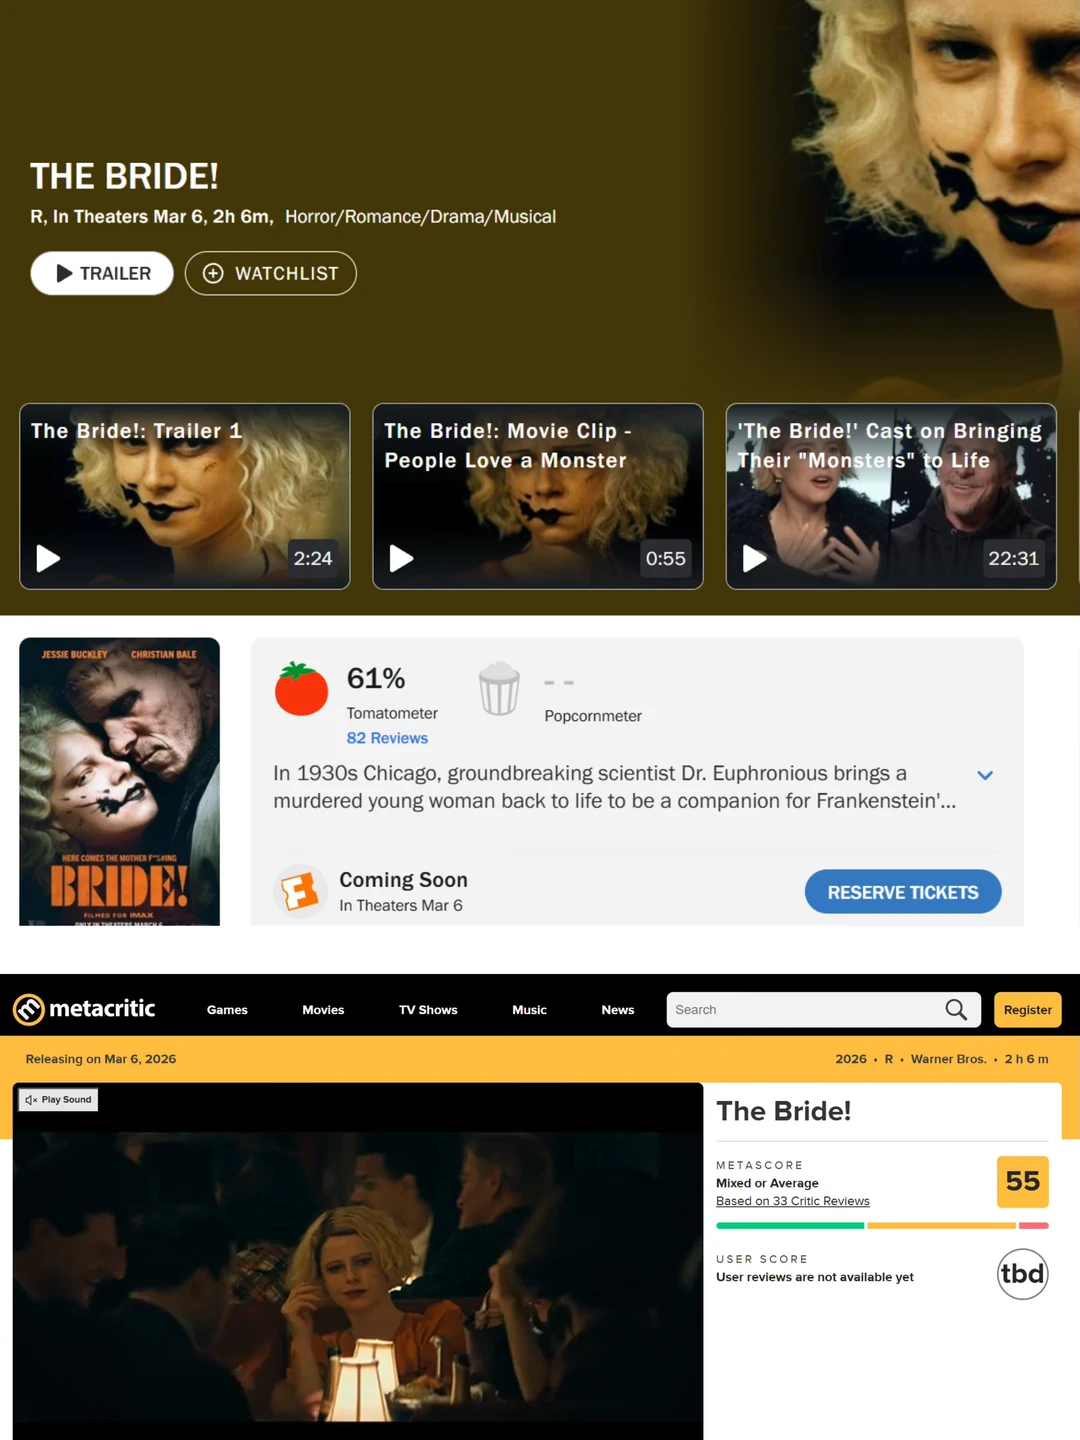Open the Movies menu on Metacritic

click(x=323, y=1010)
